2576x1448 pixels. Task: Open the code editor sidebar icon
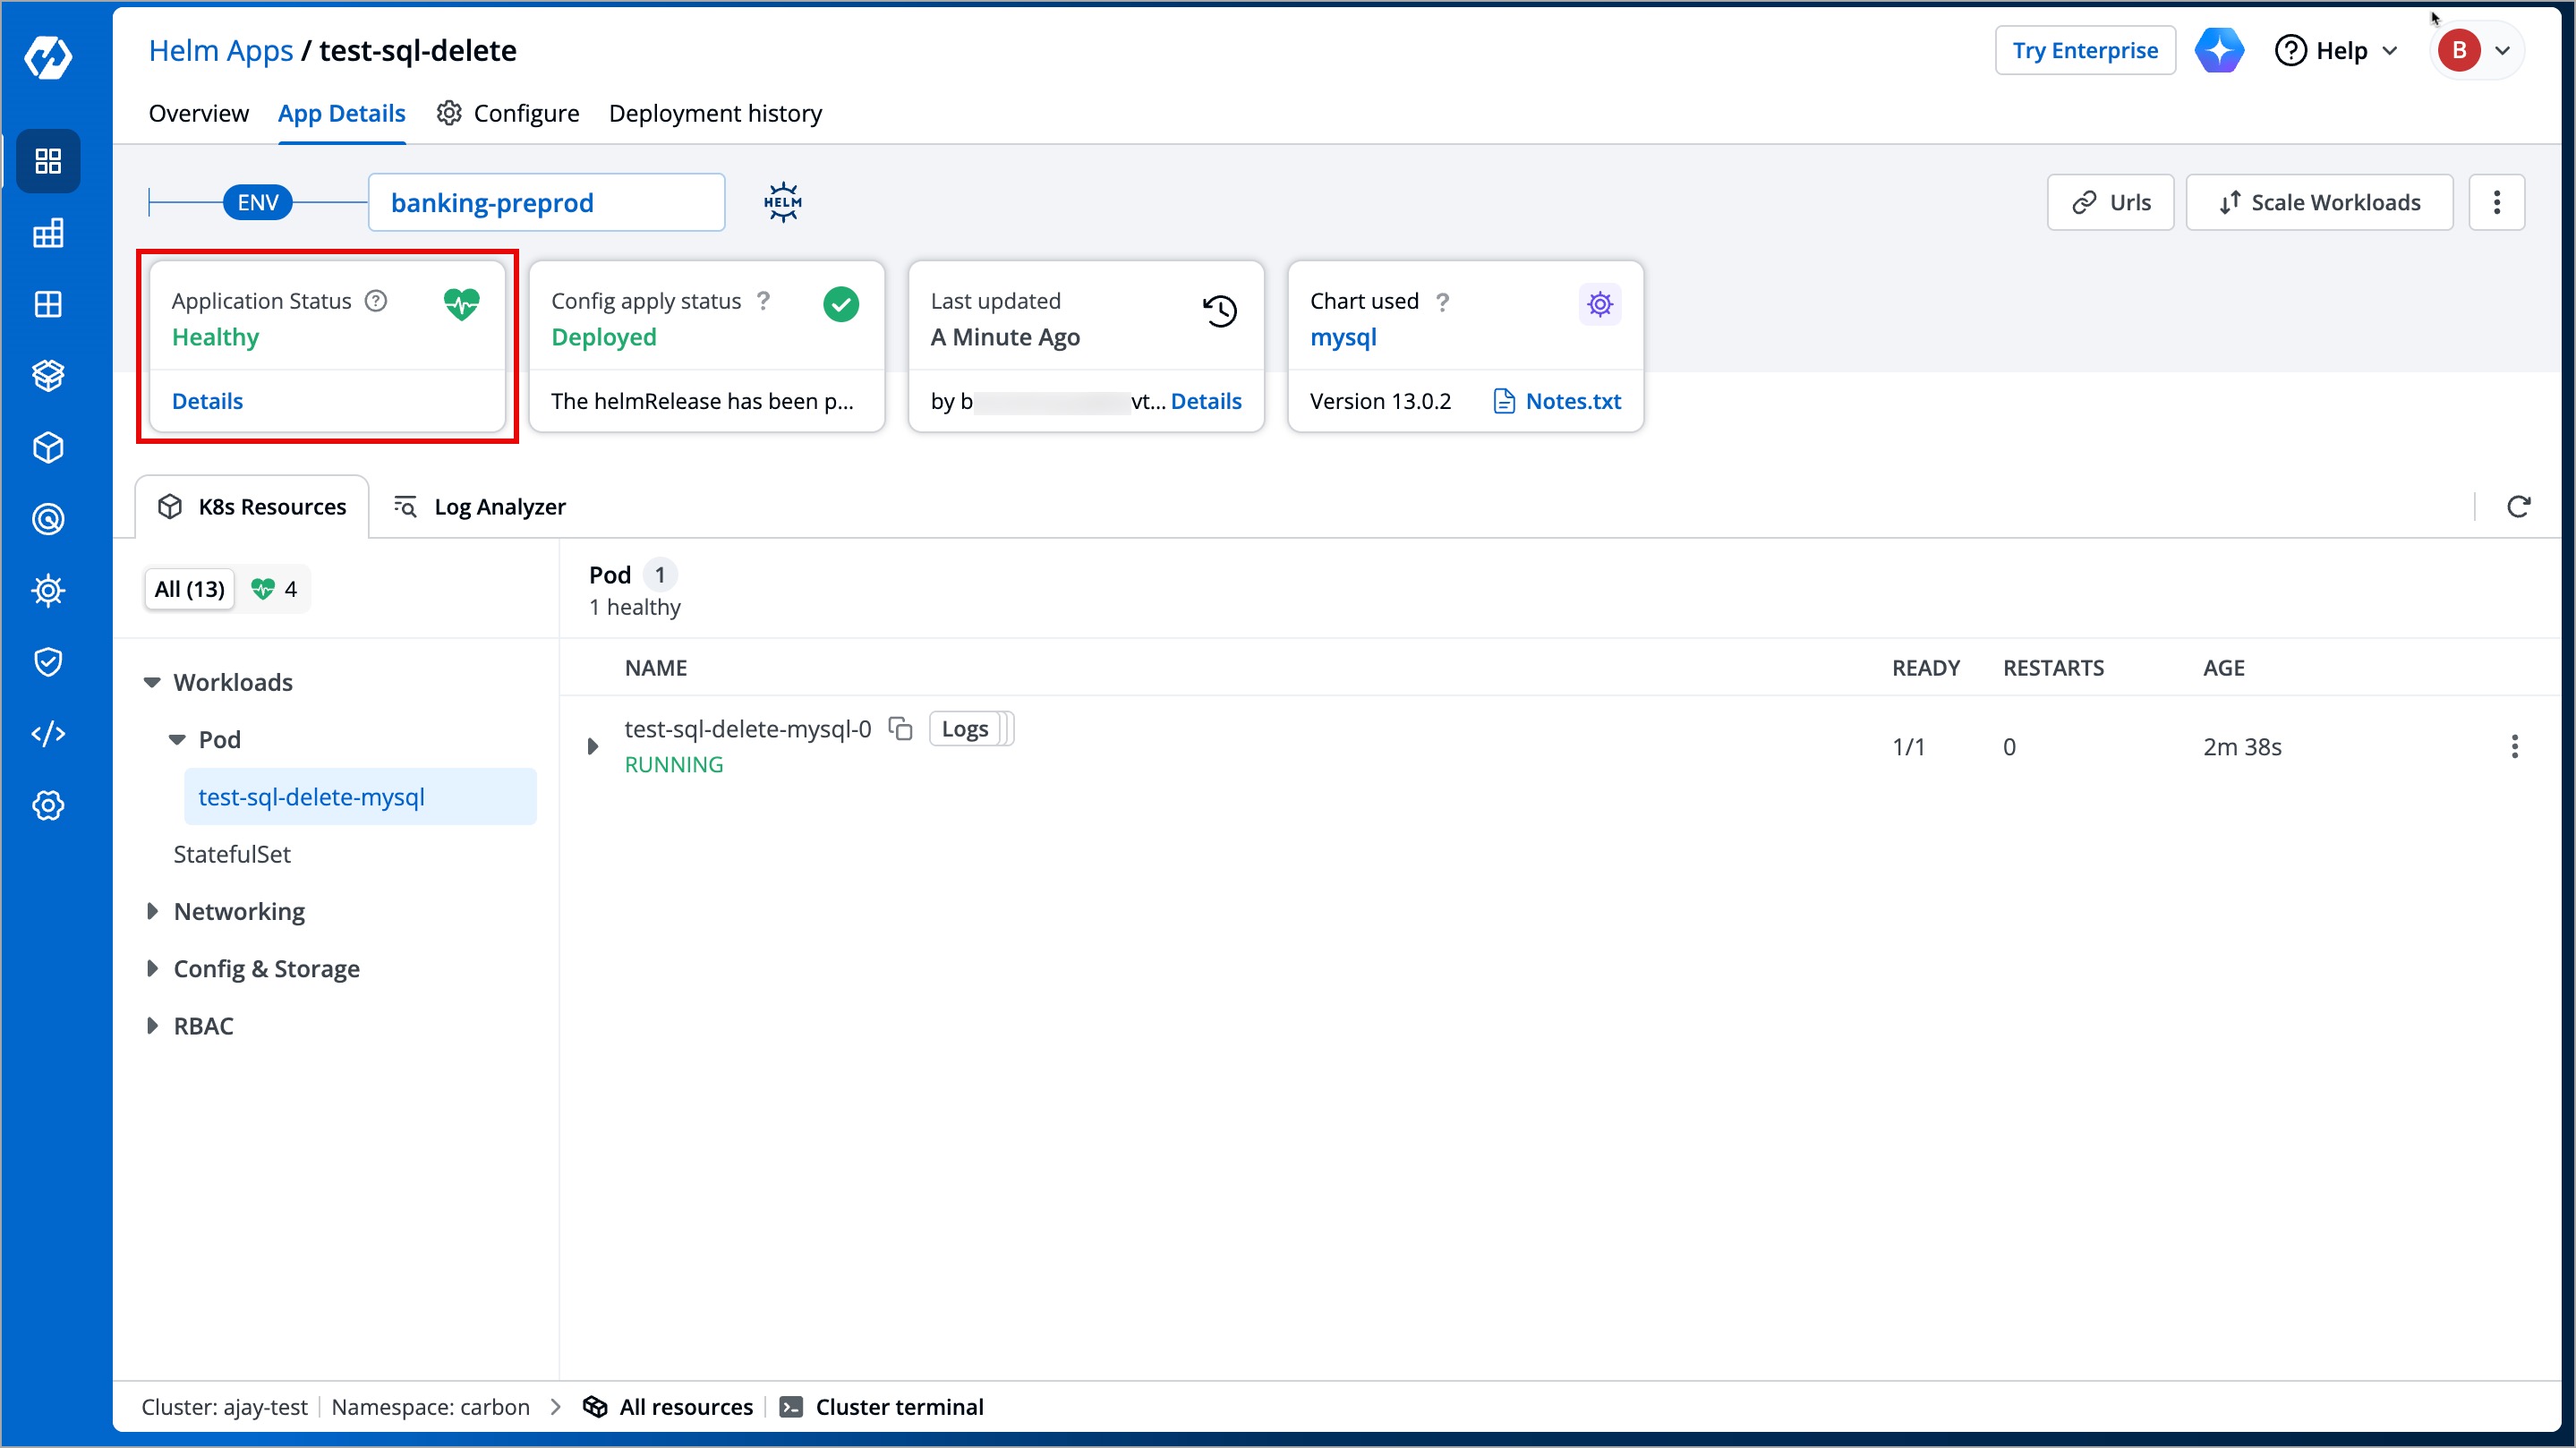point(48,734)
